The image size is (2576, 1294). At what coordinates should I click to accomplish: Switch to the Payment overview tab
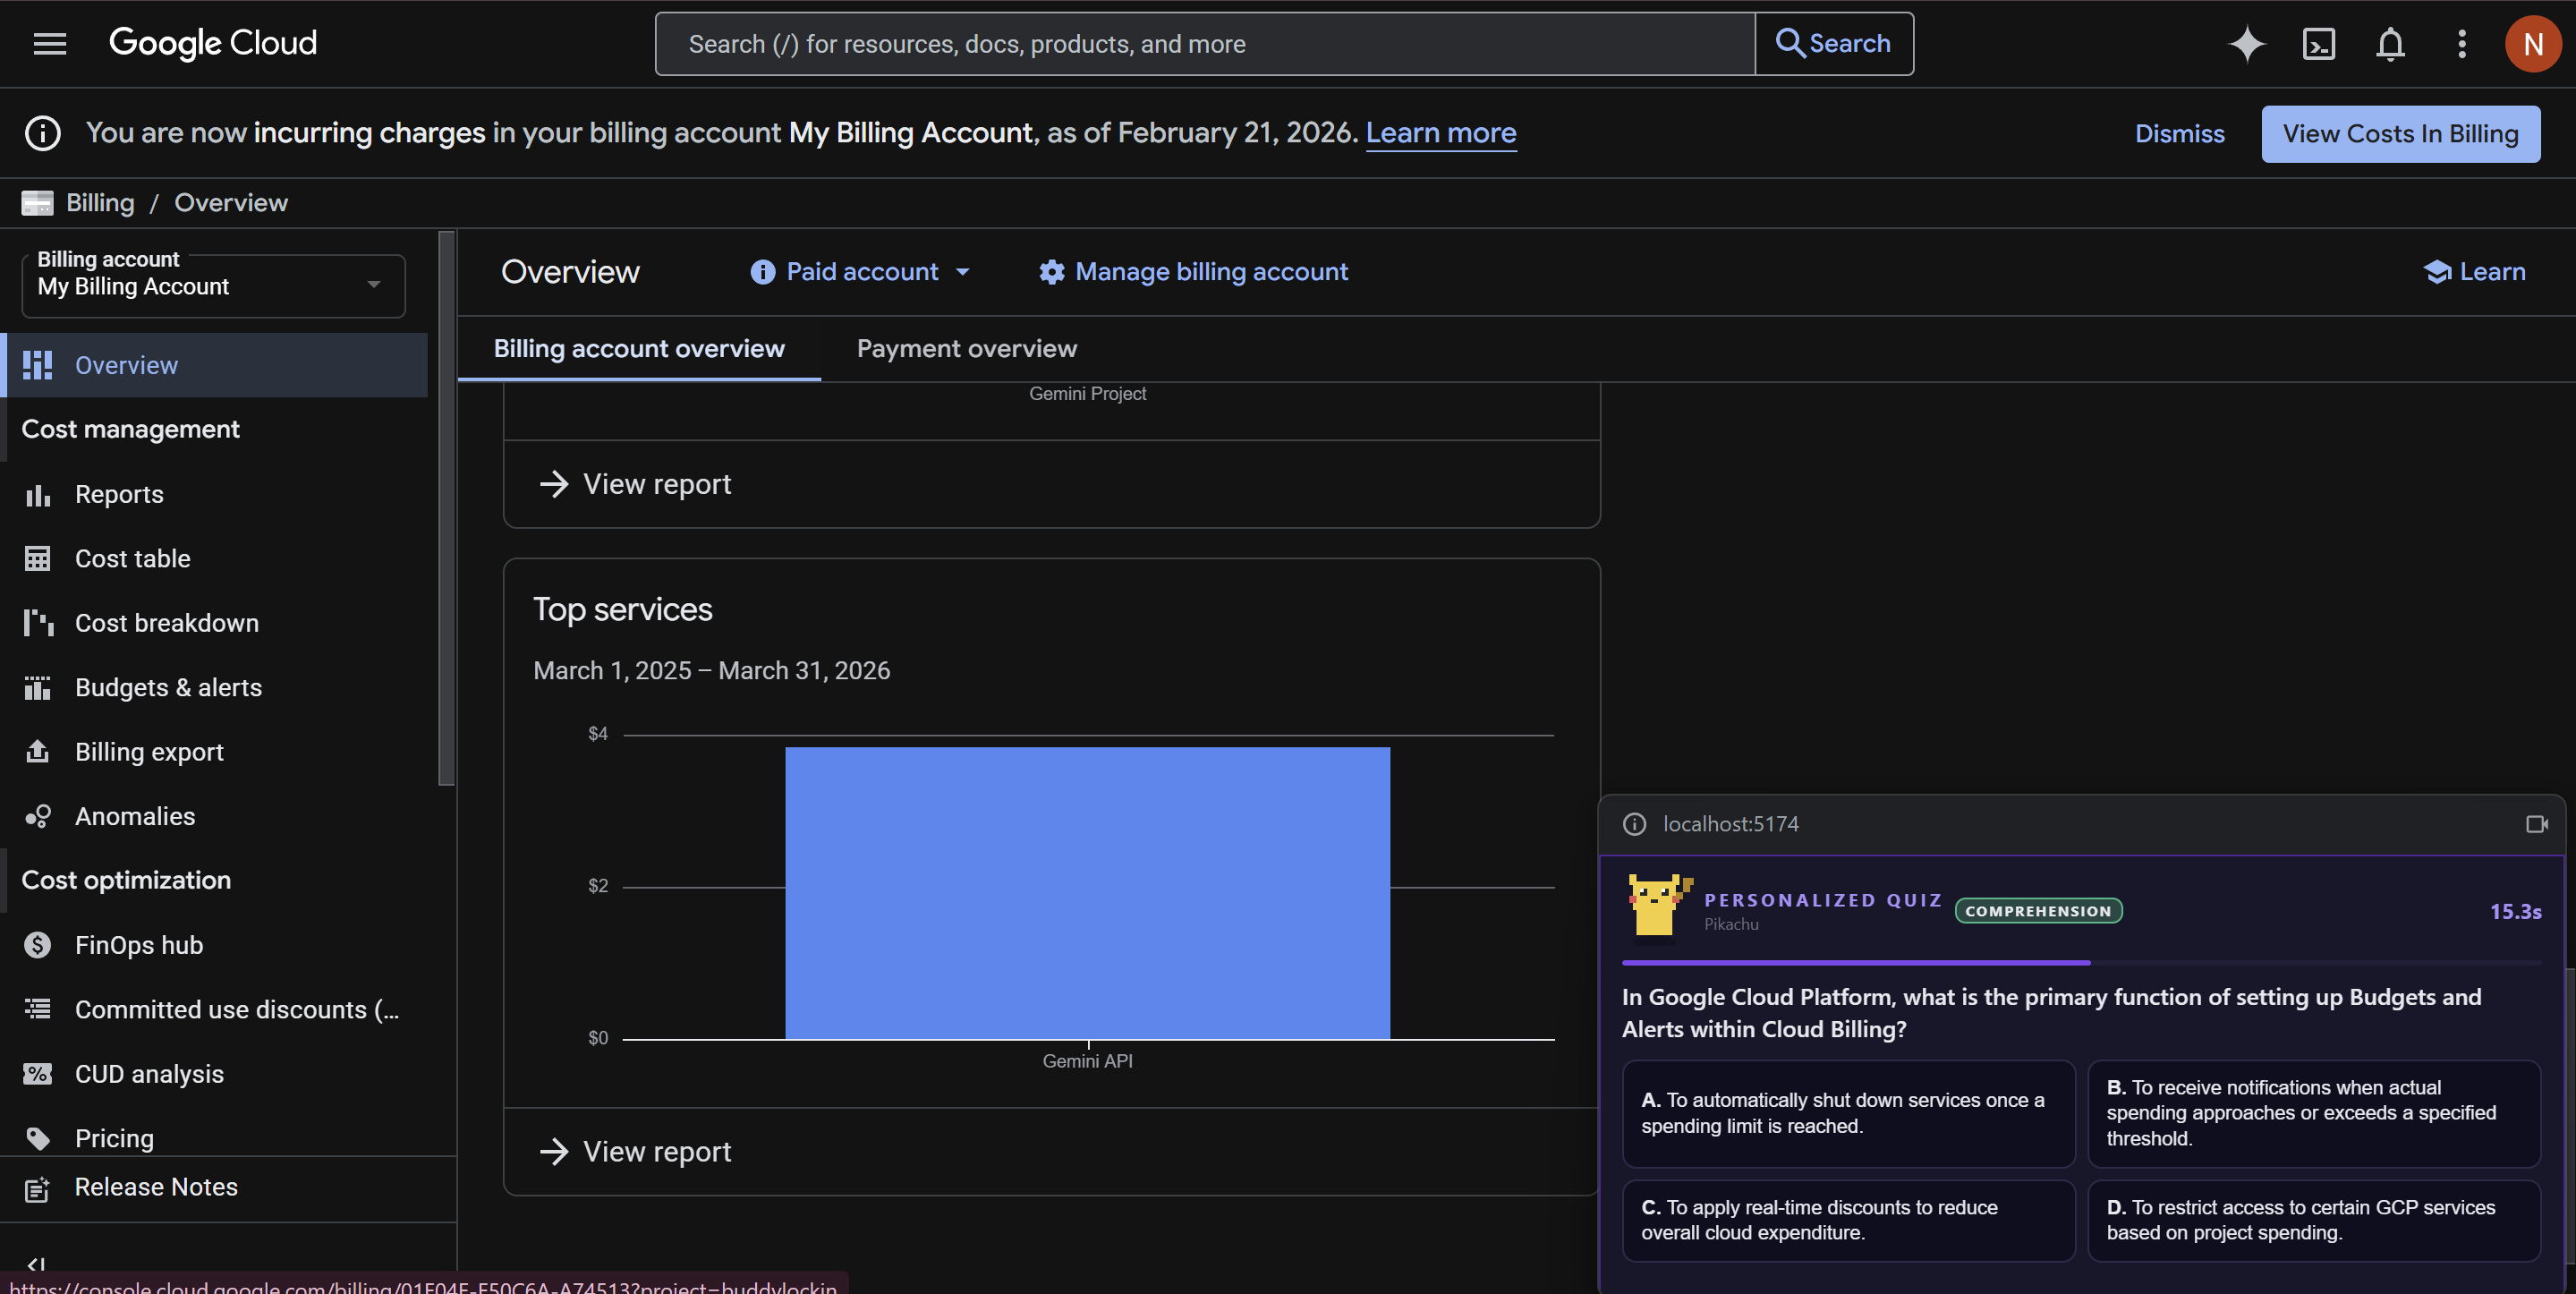966,348
